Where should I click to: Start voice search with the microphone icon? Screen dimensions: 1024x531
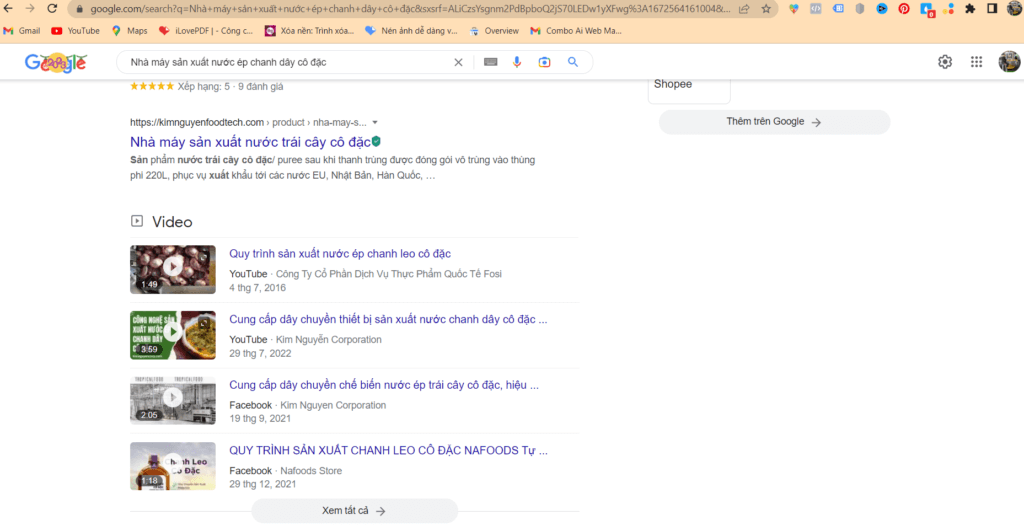click(x=517, y=62)
